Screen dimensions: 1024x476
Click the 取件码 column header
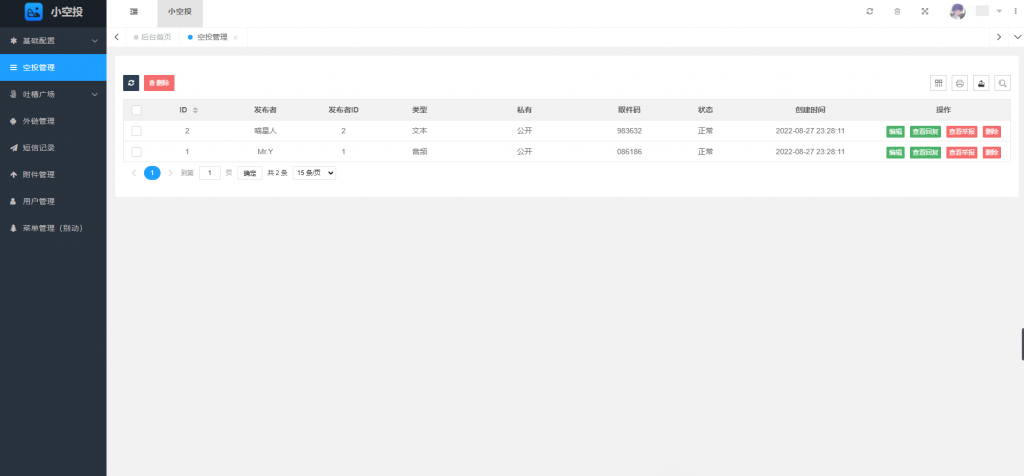coord(629,110)
